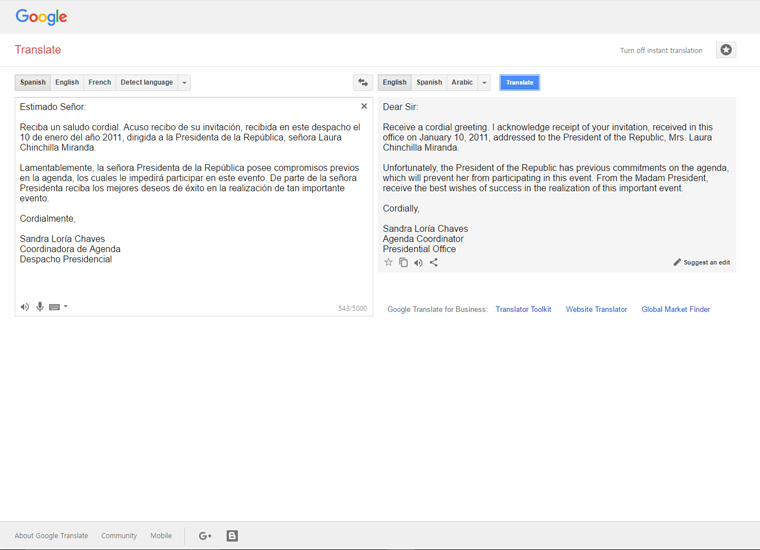The height and width of the screenshot is (550, 760).
Task: Click 'Presidential Office' in the translation
Action: point(419,249)
